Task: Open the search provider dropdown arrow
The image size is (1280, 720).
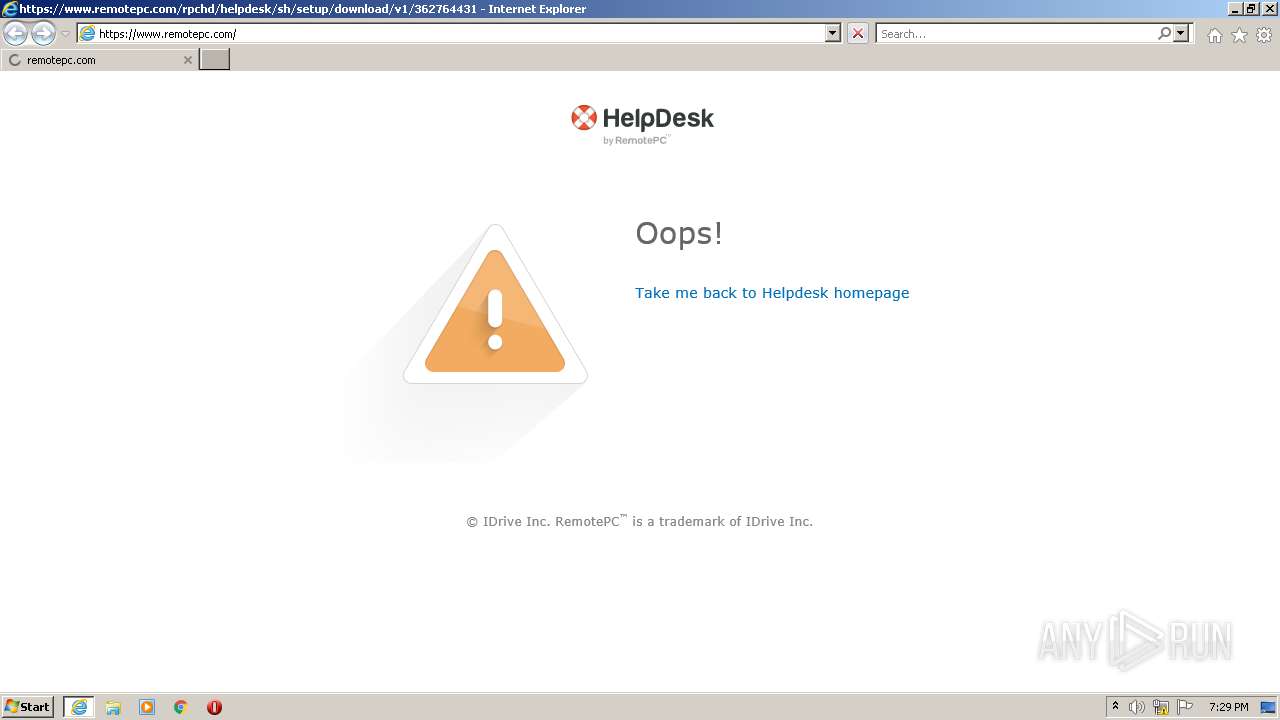Action: [1181, 33]
